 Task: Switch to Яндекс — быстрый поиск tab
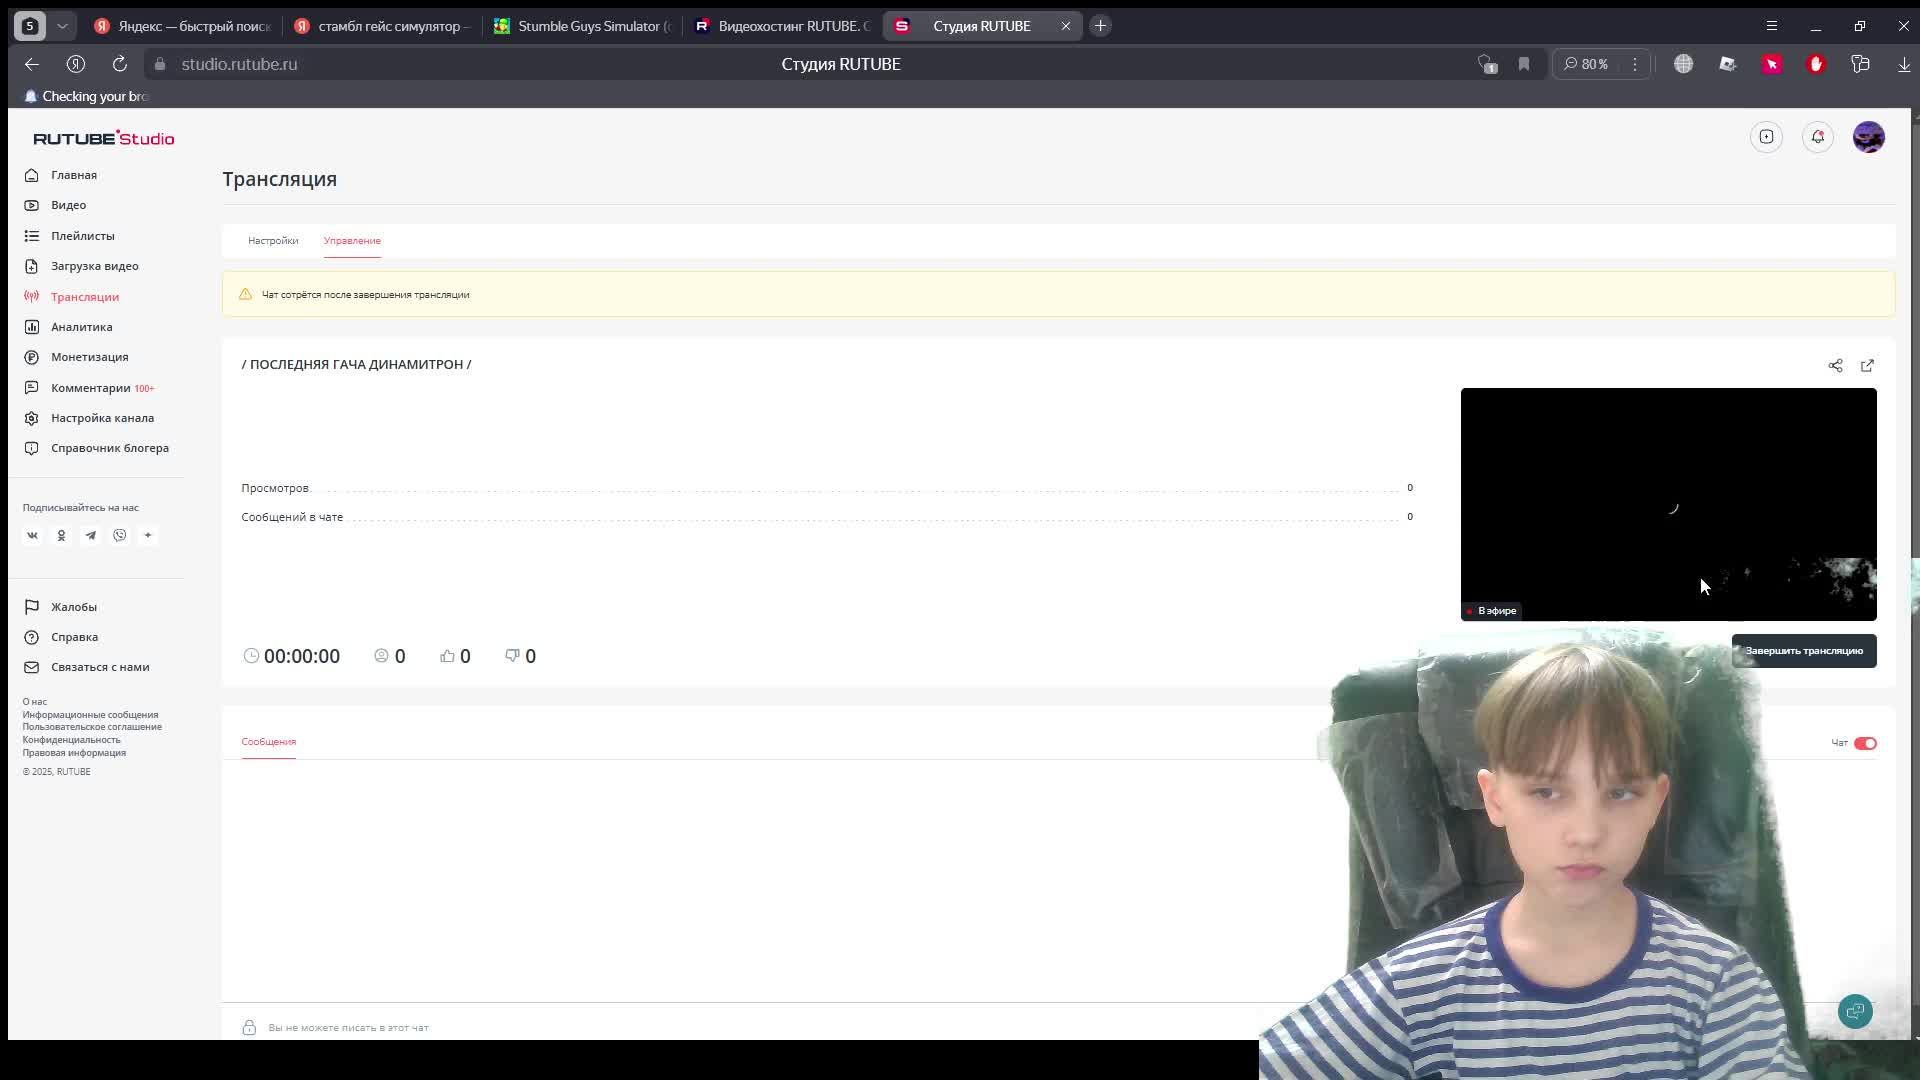pyautogui.click(x=182, y=26)
